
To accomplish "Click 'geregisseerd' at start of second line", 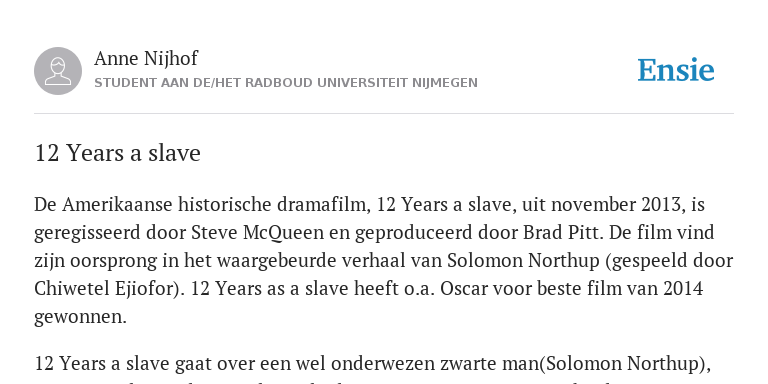I will [x=87, y=233].
